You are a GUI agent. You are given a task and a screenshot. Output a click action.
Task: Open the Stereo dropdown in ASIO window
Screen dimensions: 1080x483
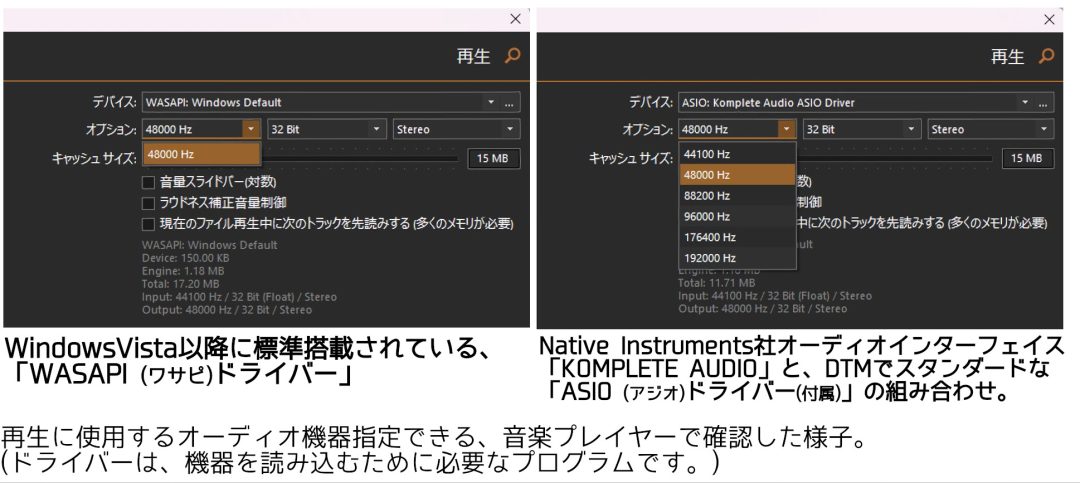coord(990,129)
